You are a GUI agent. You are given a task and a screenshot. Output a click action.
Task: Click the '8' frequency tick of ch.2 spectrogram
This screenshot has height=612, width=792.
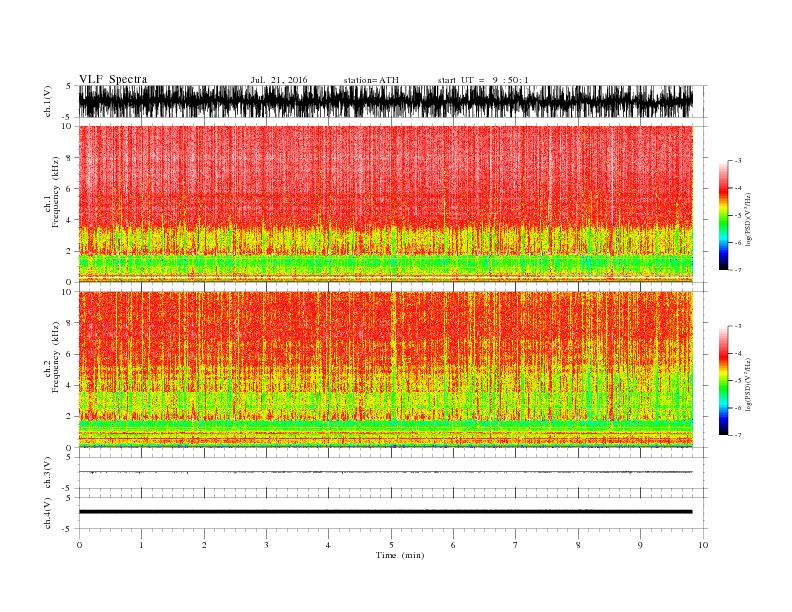(70, 323)
